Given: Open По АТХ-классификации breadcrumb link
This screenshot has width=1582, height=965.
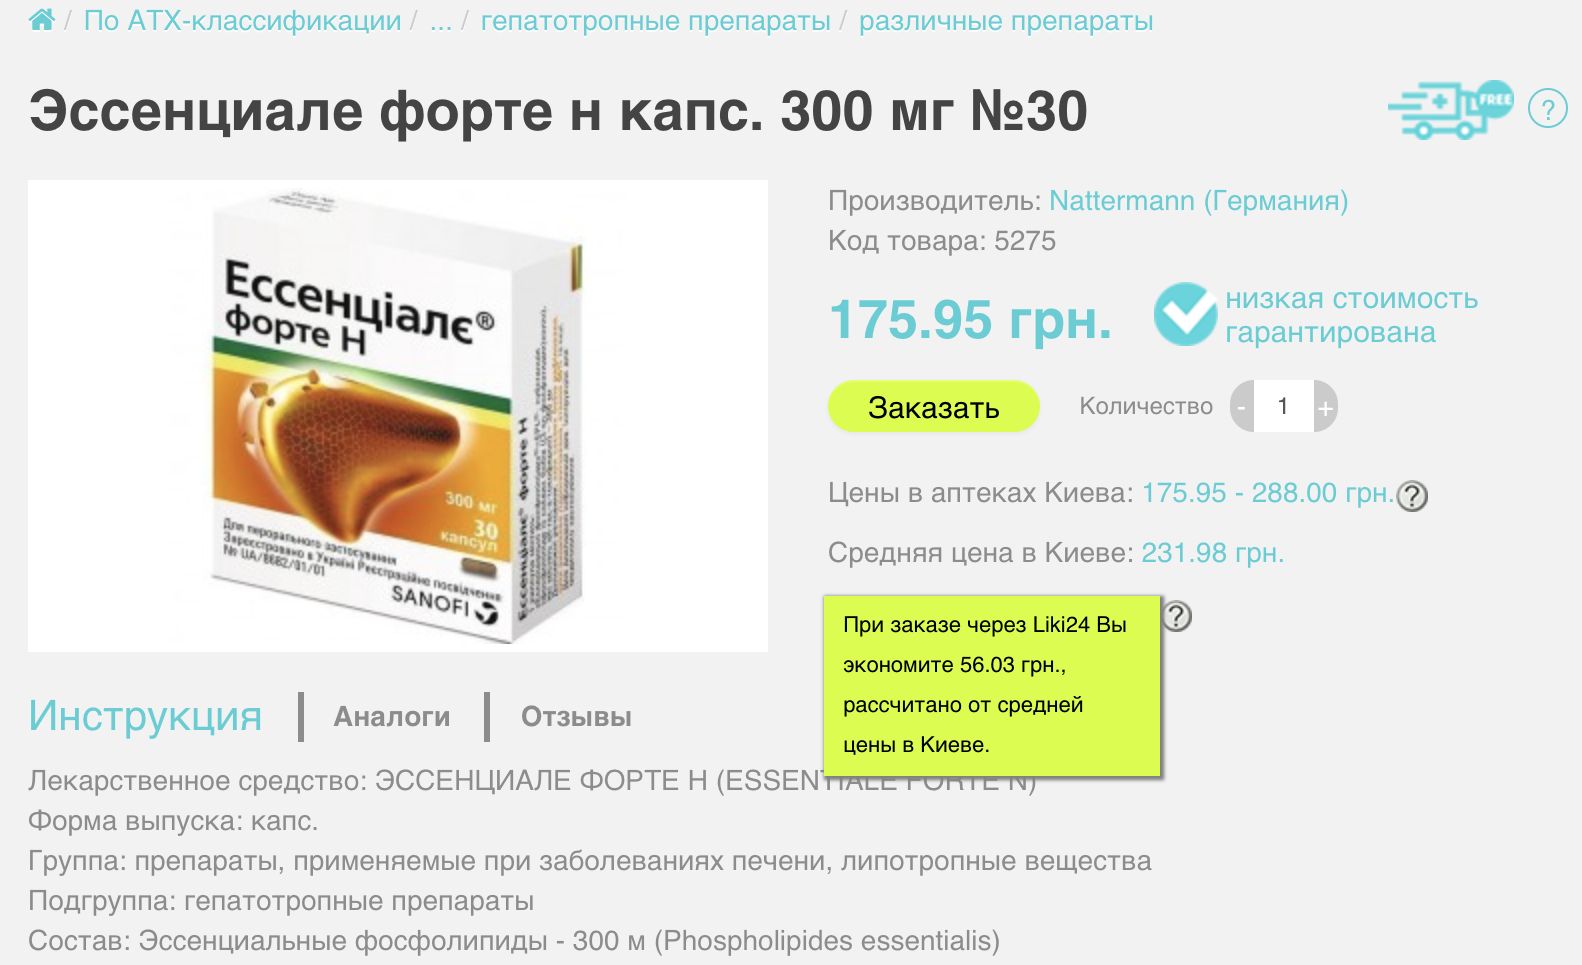Looking at the screenshot, I should pyautogui.click(x=242, y=20).
